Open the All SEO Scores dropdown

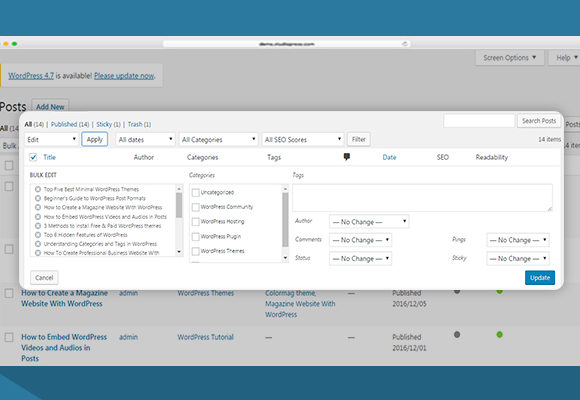tap(303, 140)
